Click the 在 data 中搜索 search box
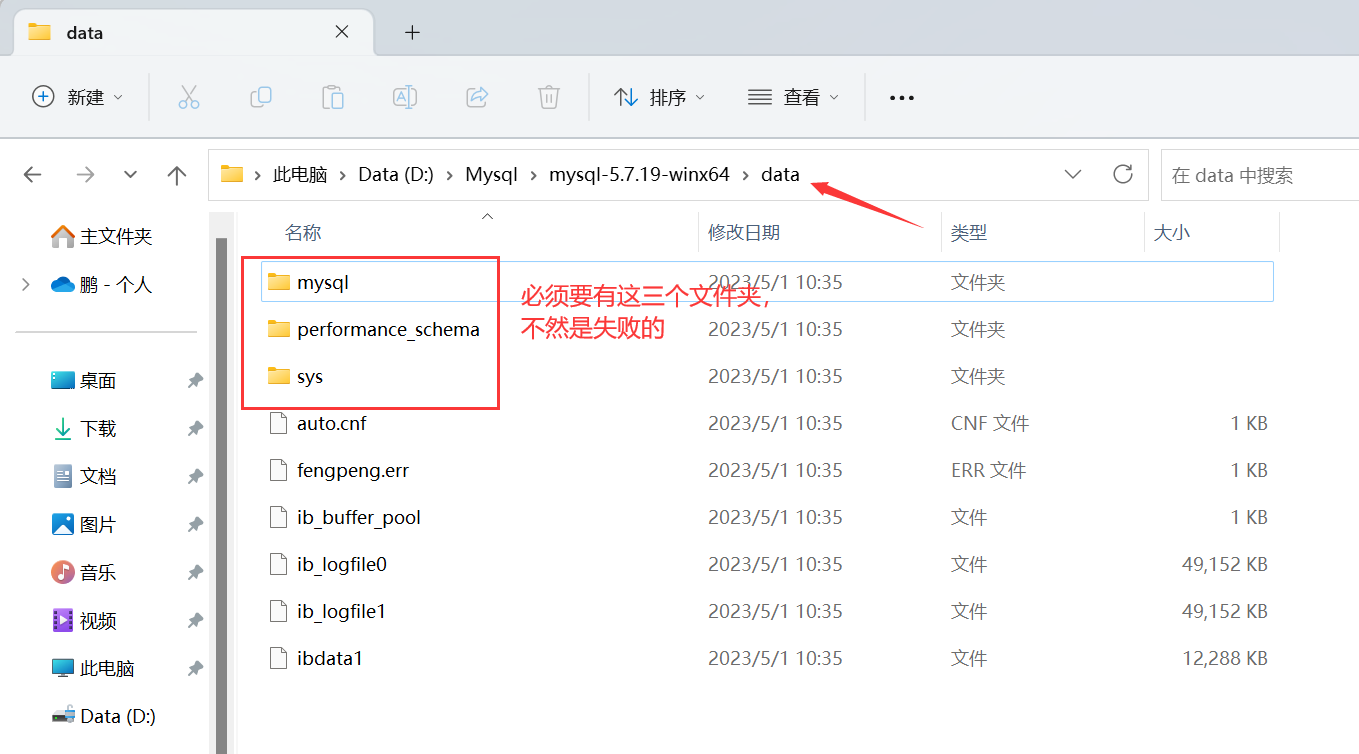This screenshot has width=1359, height=754. click(1260, 175)
